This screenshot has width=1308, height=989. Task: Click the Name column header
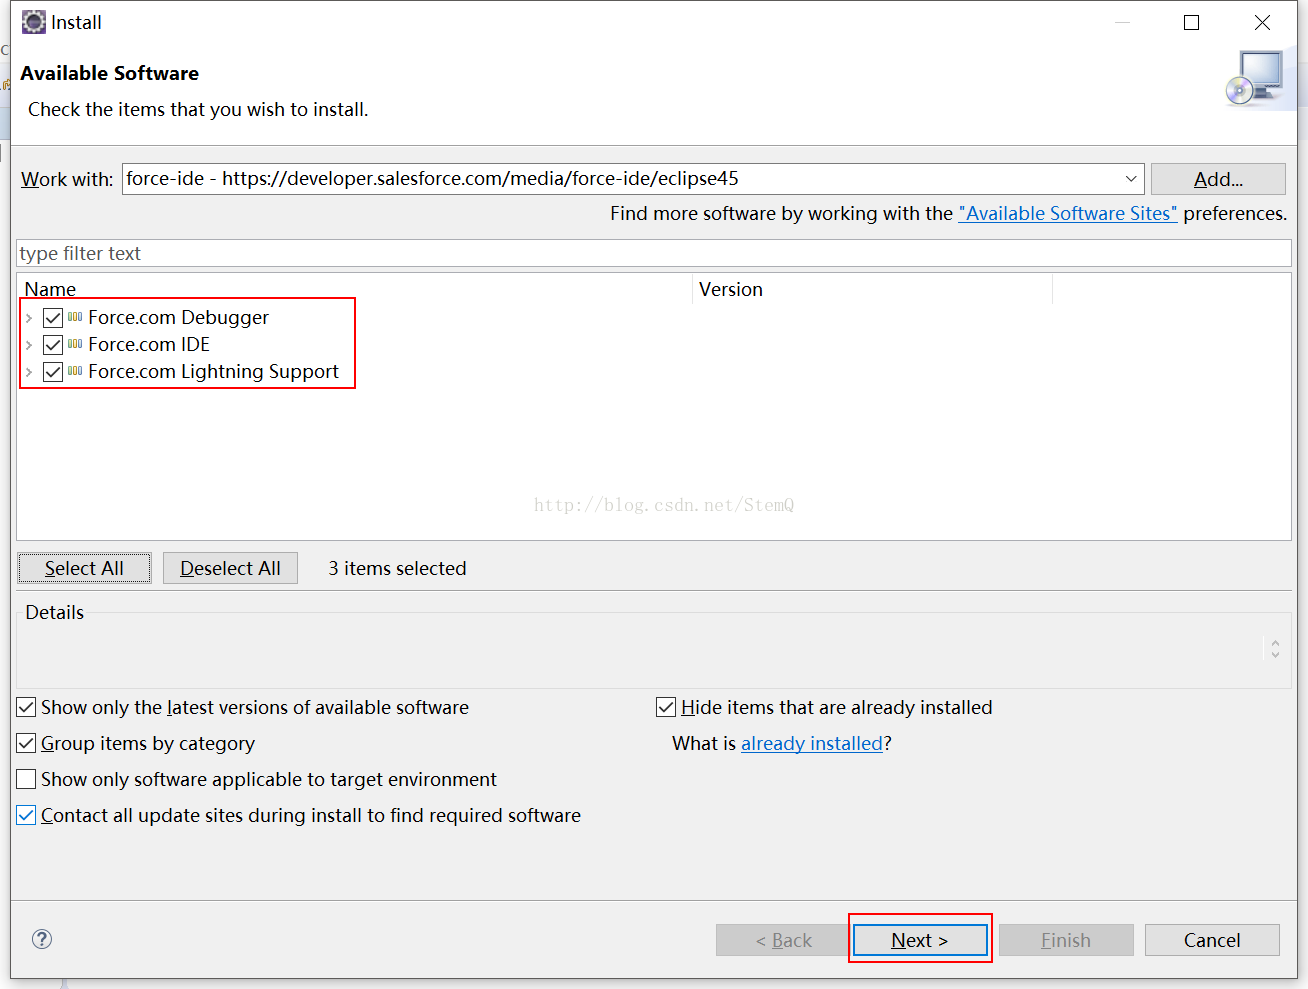click(x=51, y=289)
